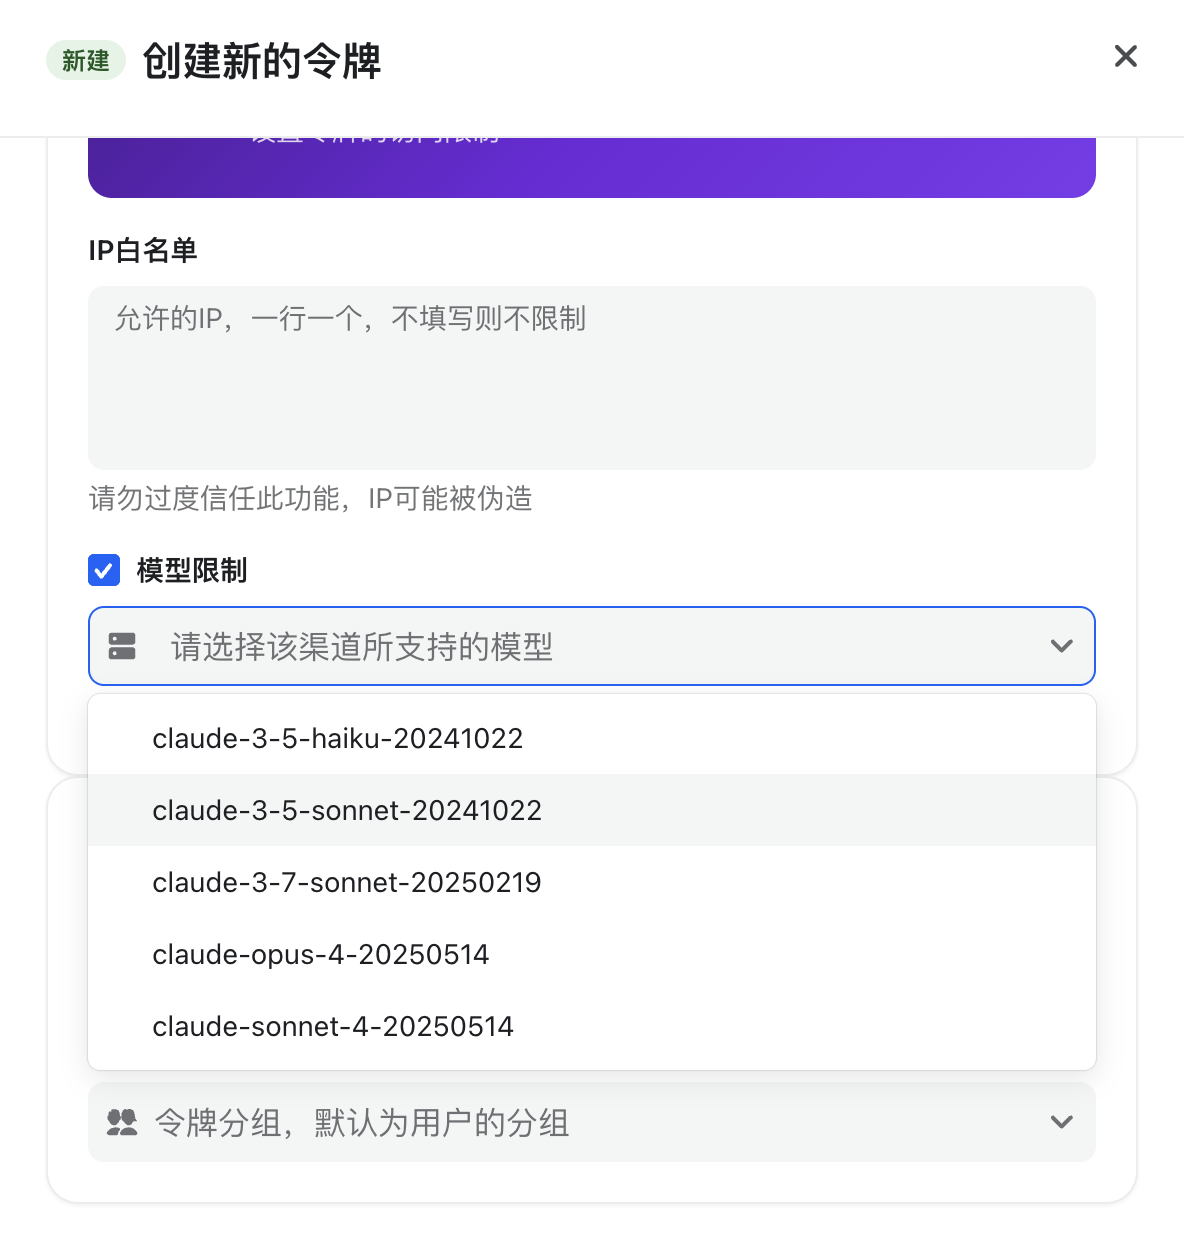Image resolution: width=1184 pixels, height=1260 pixels.
Task: Click the IP白名单 label
Action: [143, 250]
